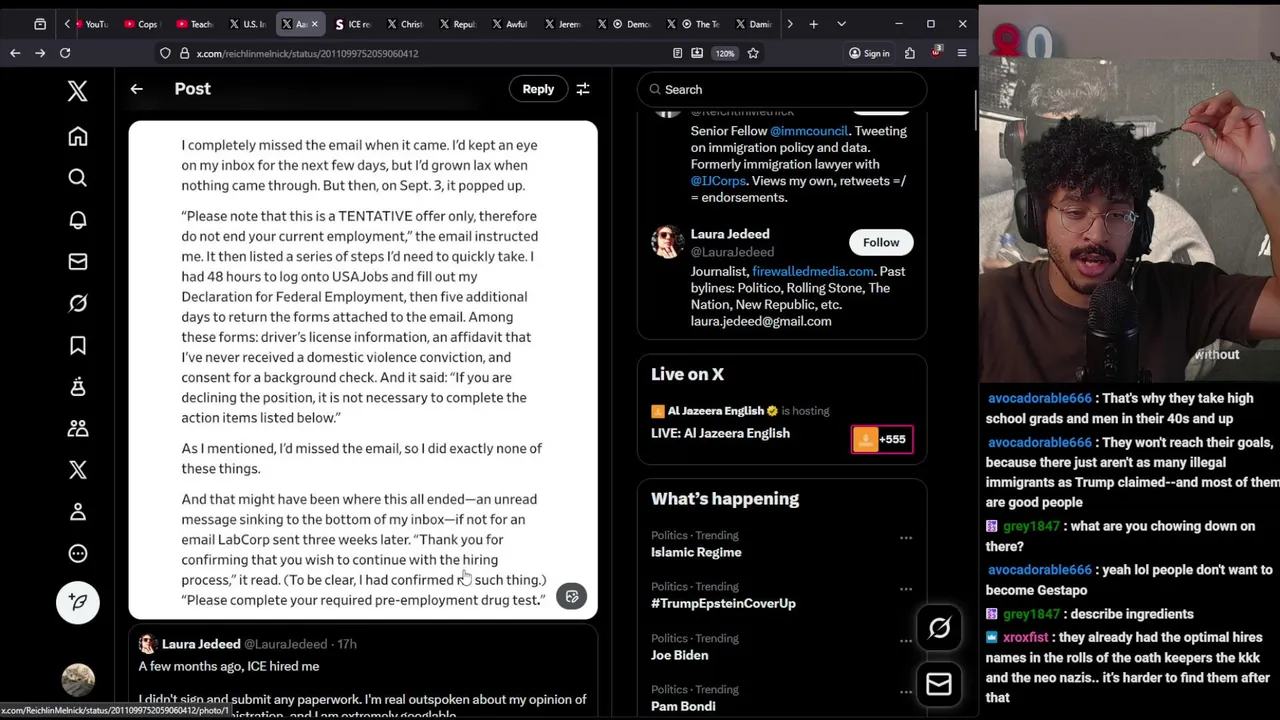Open firewalledmedia.com link

(x=813, y=271)
